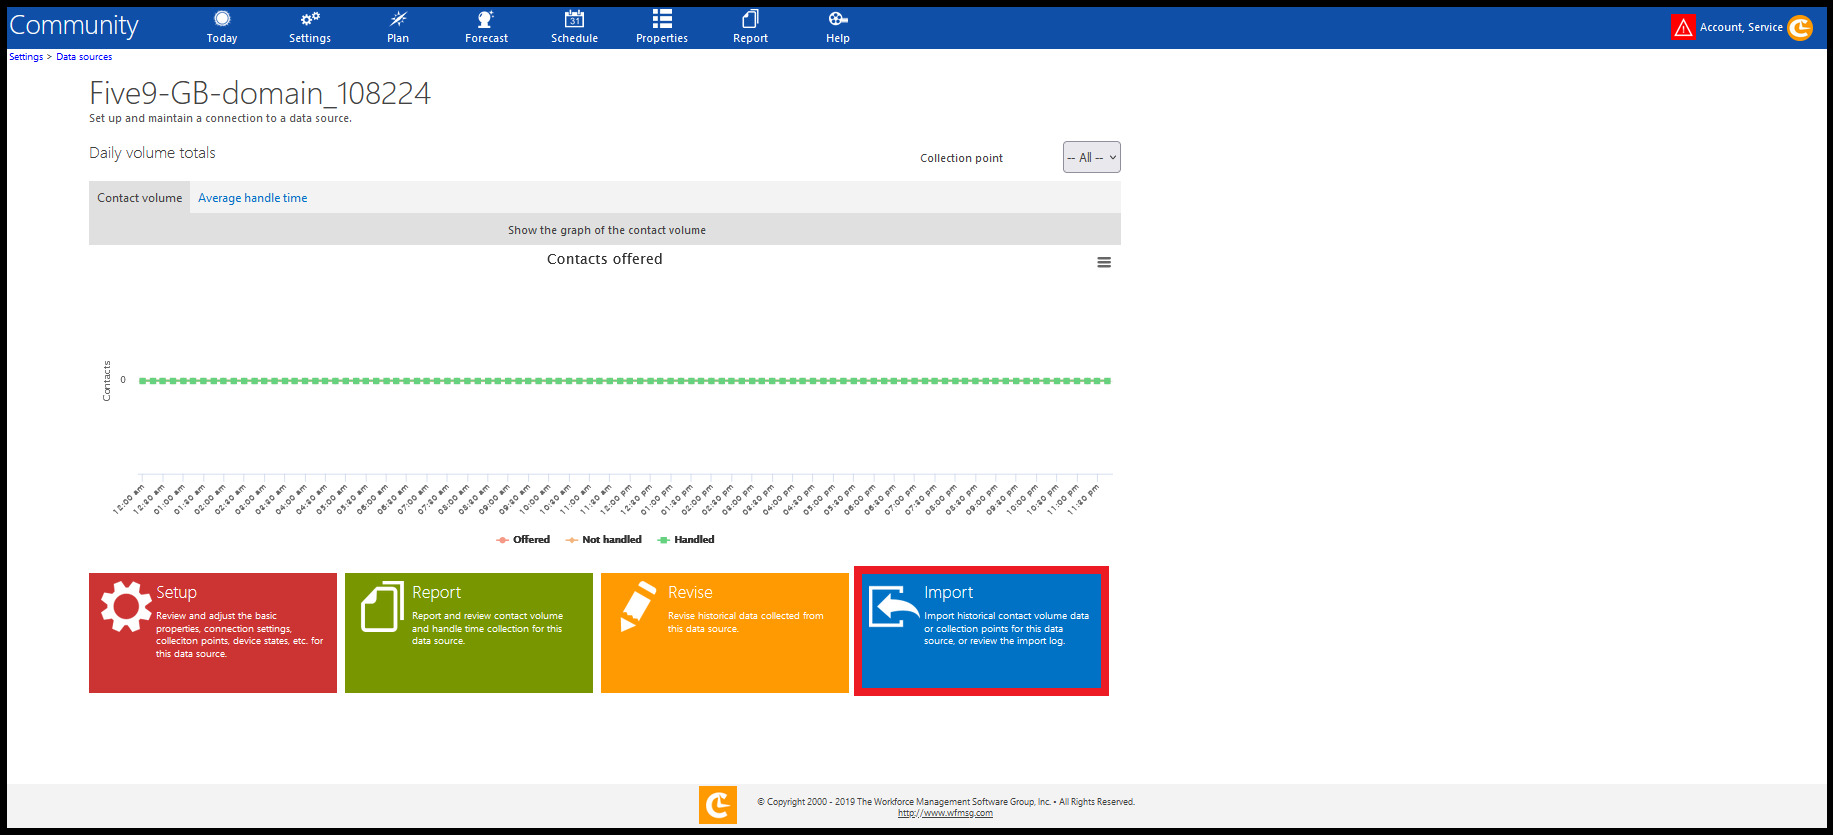This screenshot has width=1833, height=835.
Task: Select the Contact volume tab
Action: 140,198
